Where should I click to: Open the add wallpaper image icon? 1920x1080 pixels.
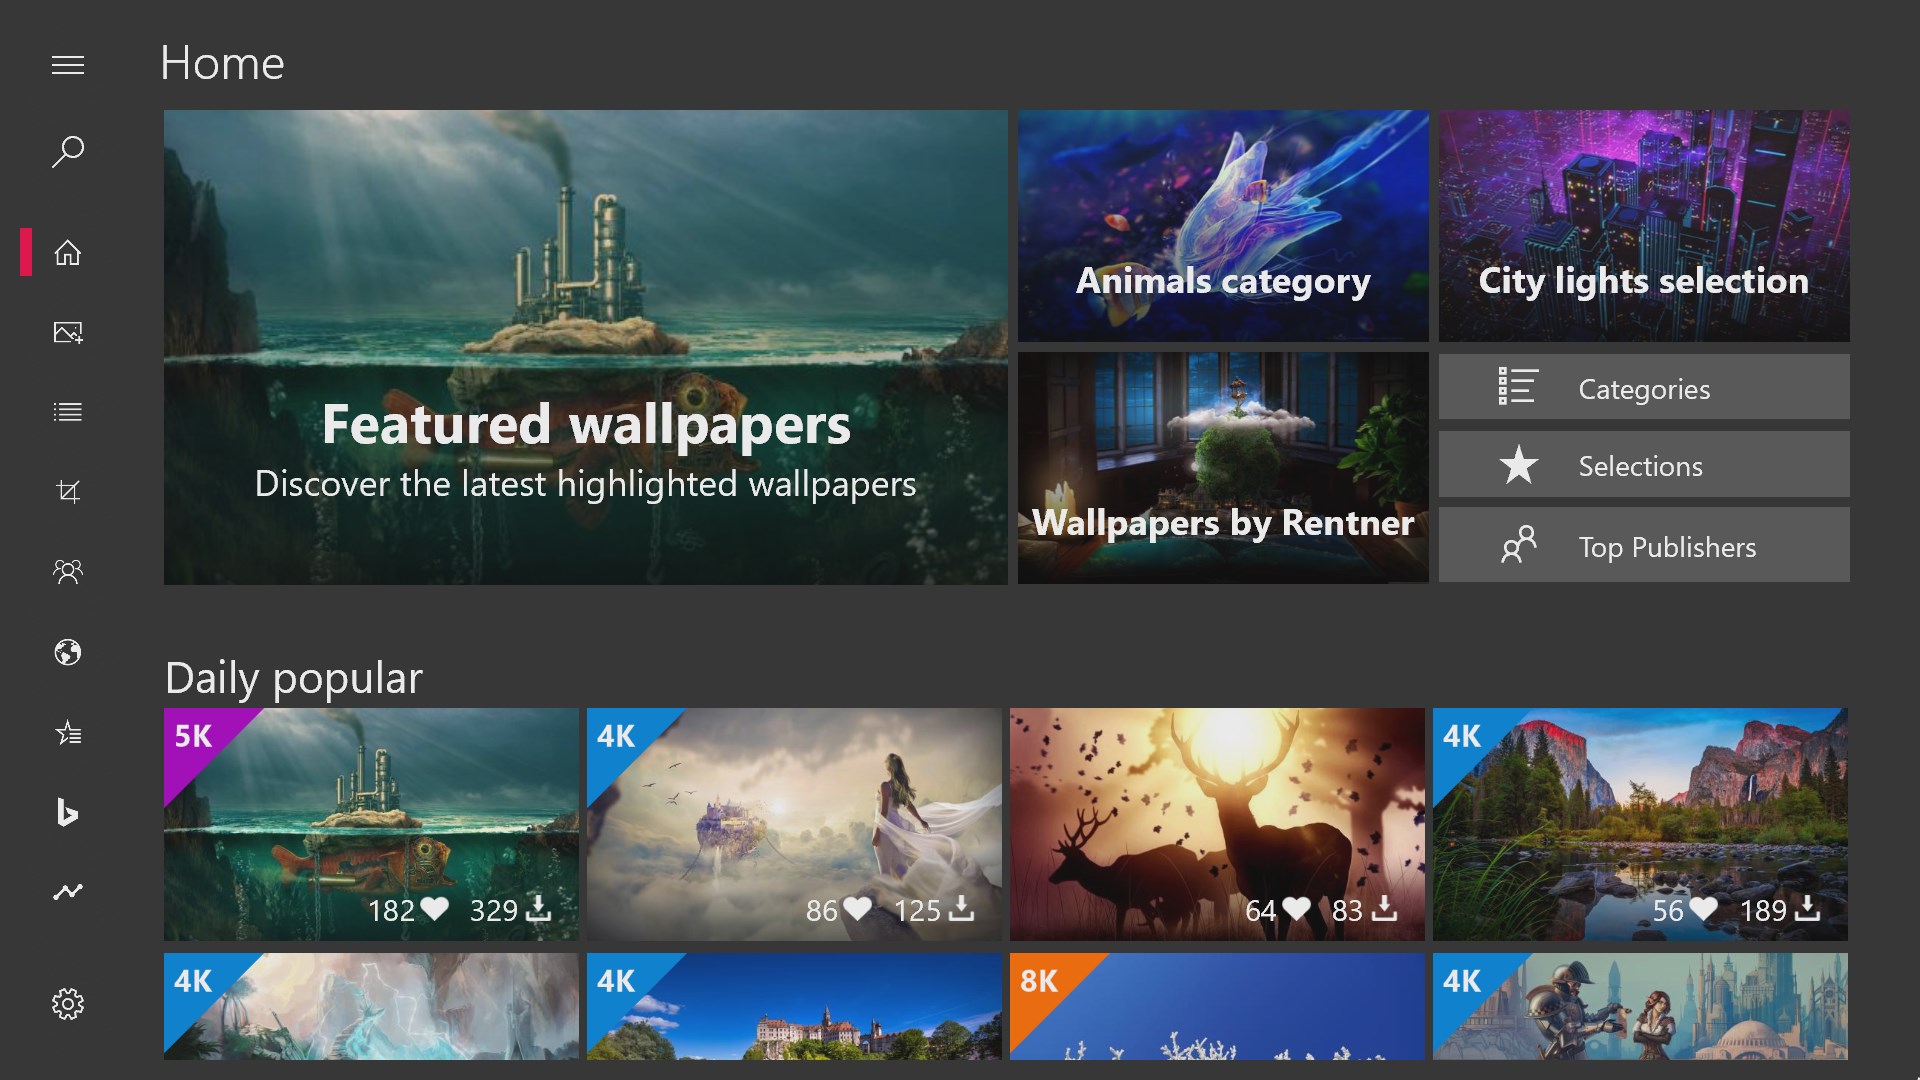pyautogui.click(x=68, y=332)
